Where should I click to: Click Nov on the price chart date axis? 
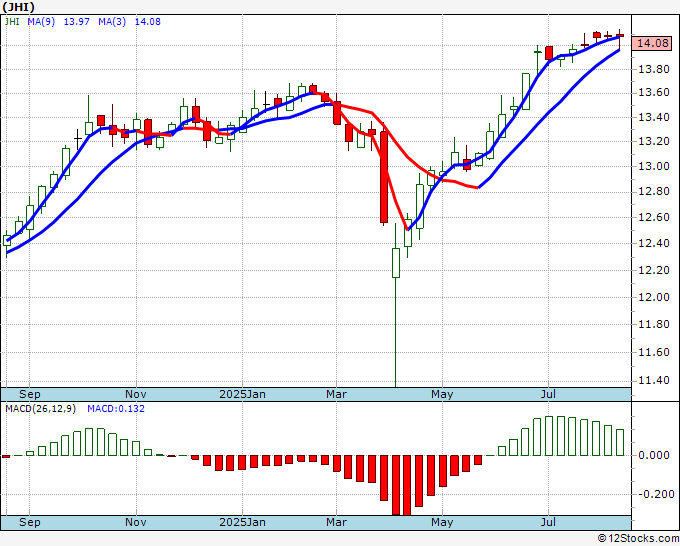point(136,394)
